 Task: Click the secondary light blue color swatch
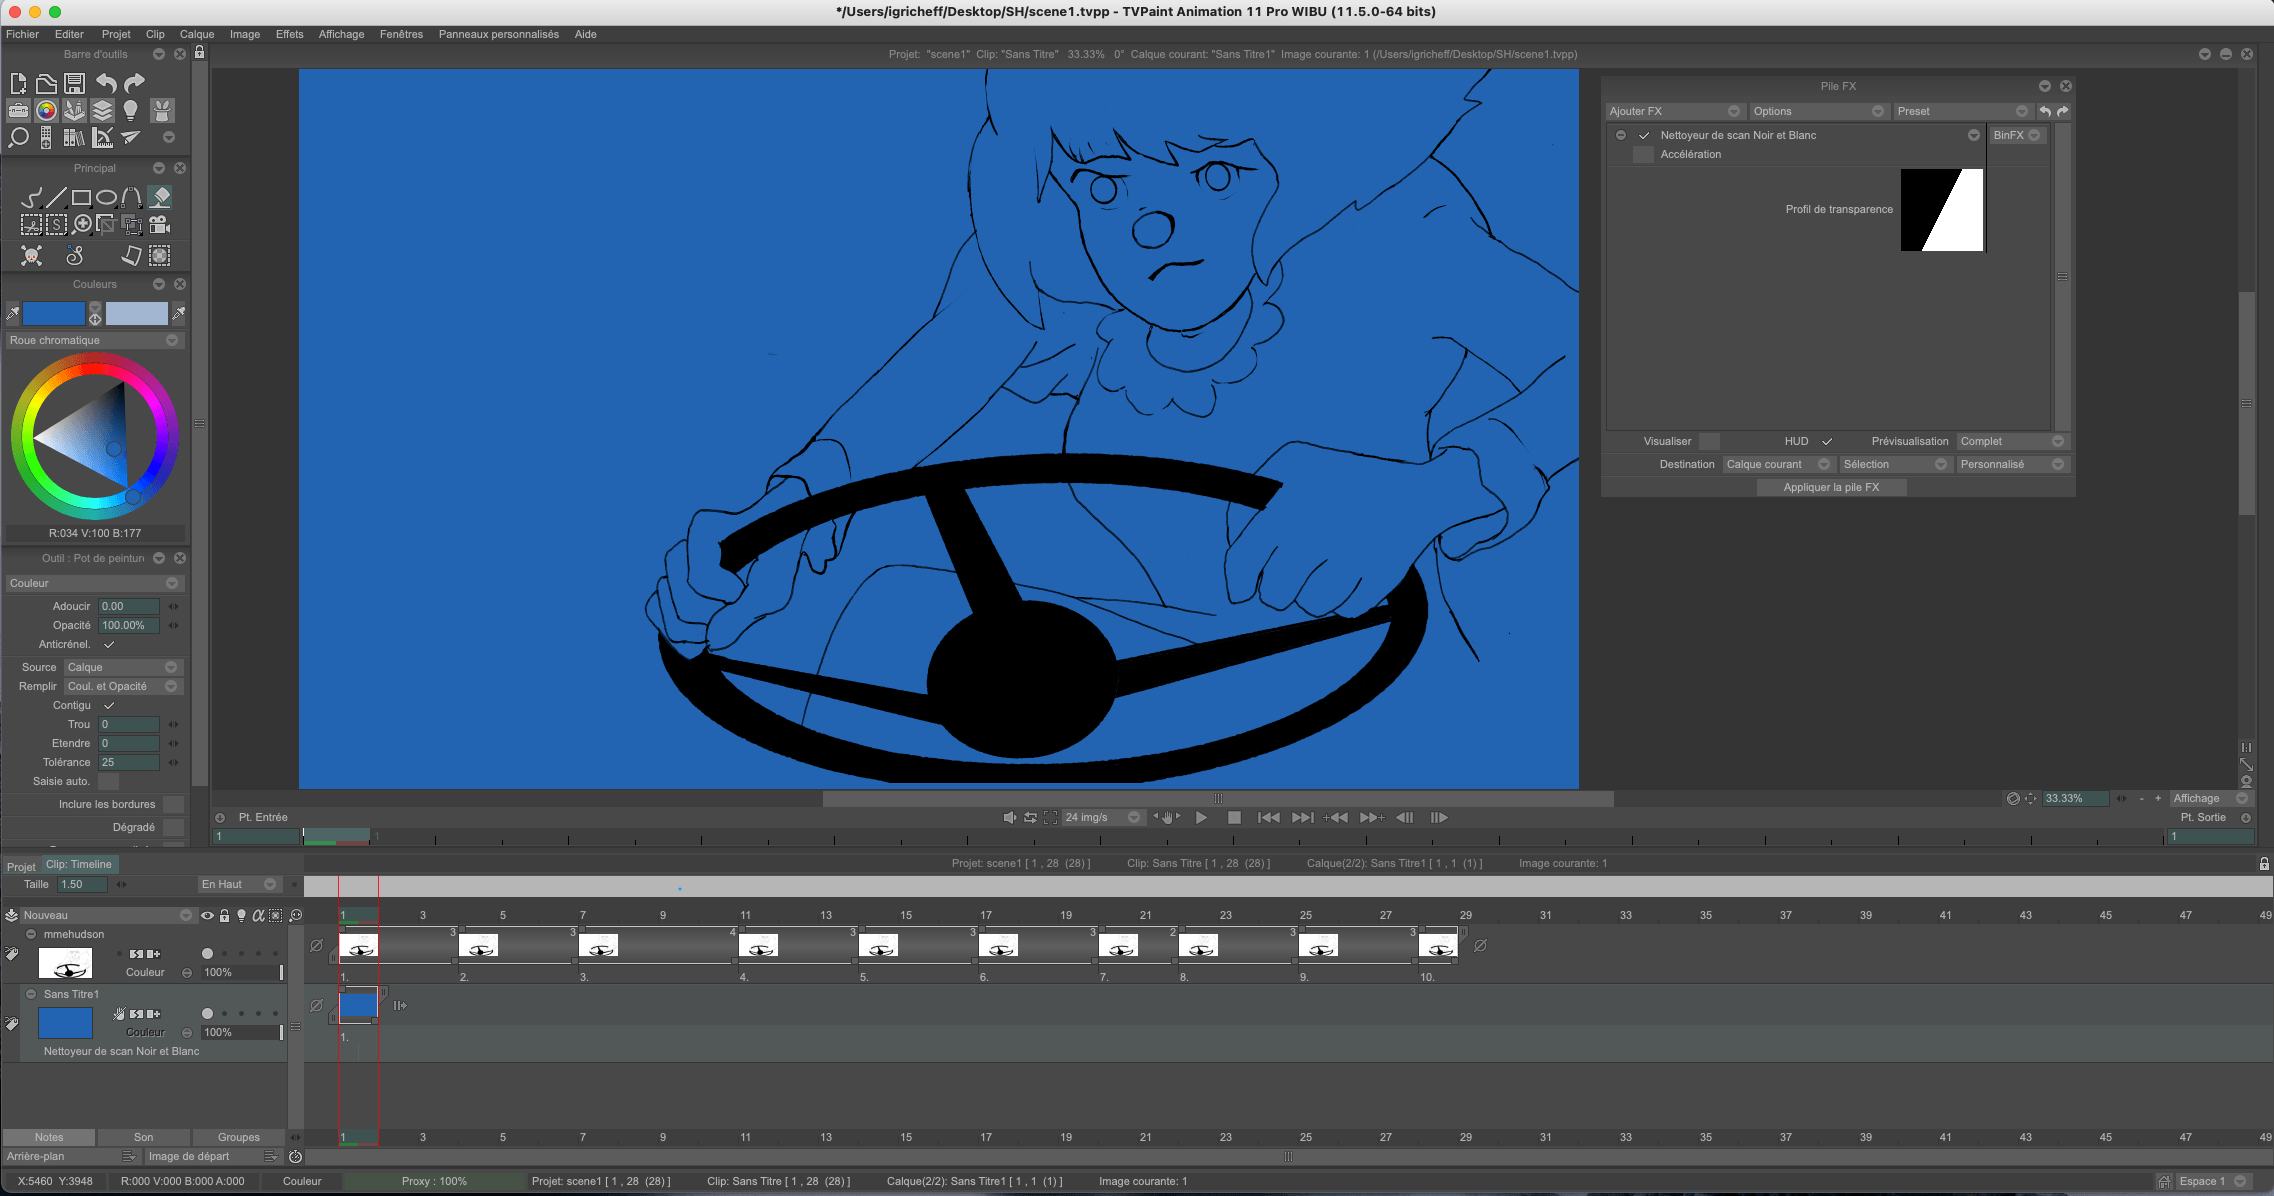pos(137,314)
